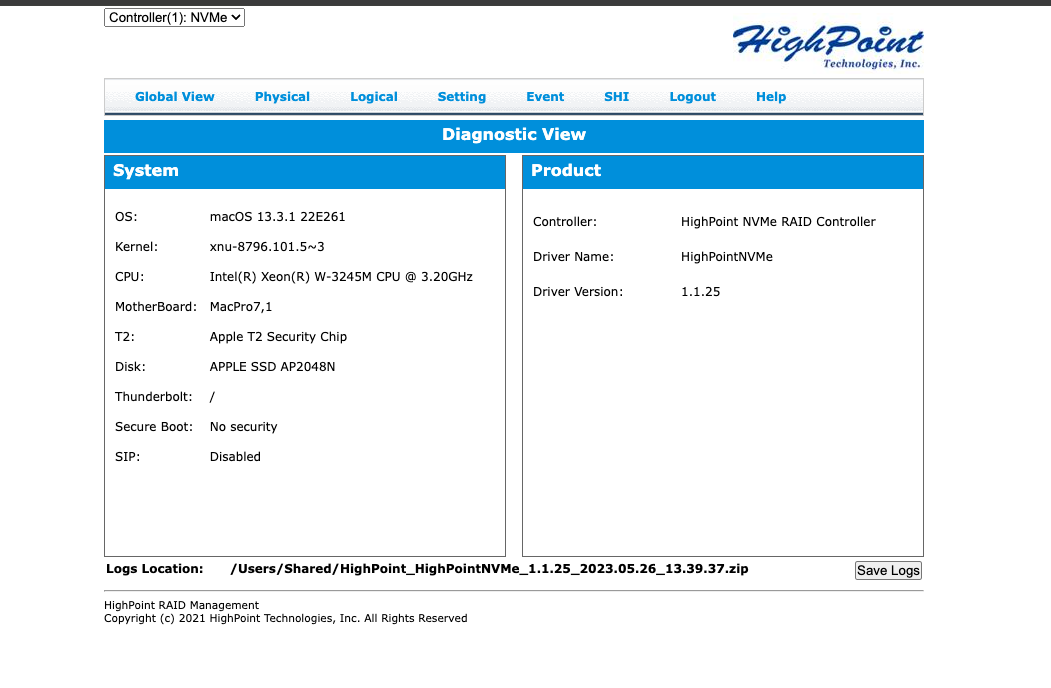Select the OS value macOS 13.3.1 22E261
This screenshot has width=1051, height=688.
click(x=277, y=217)
